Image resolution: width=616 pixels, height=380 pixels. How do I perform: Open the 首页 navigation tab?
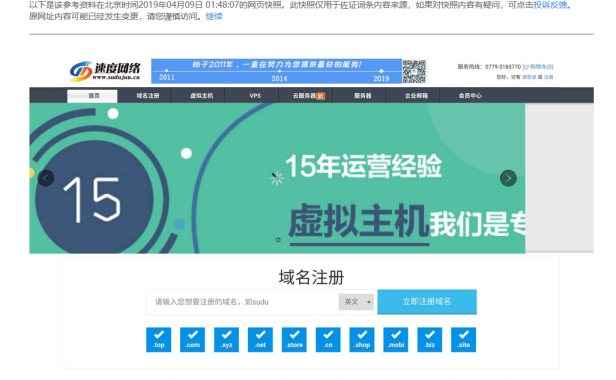(x=92, y=96)
